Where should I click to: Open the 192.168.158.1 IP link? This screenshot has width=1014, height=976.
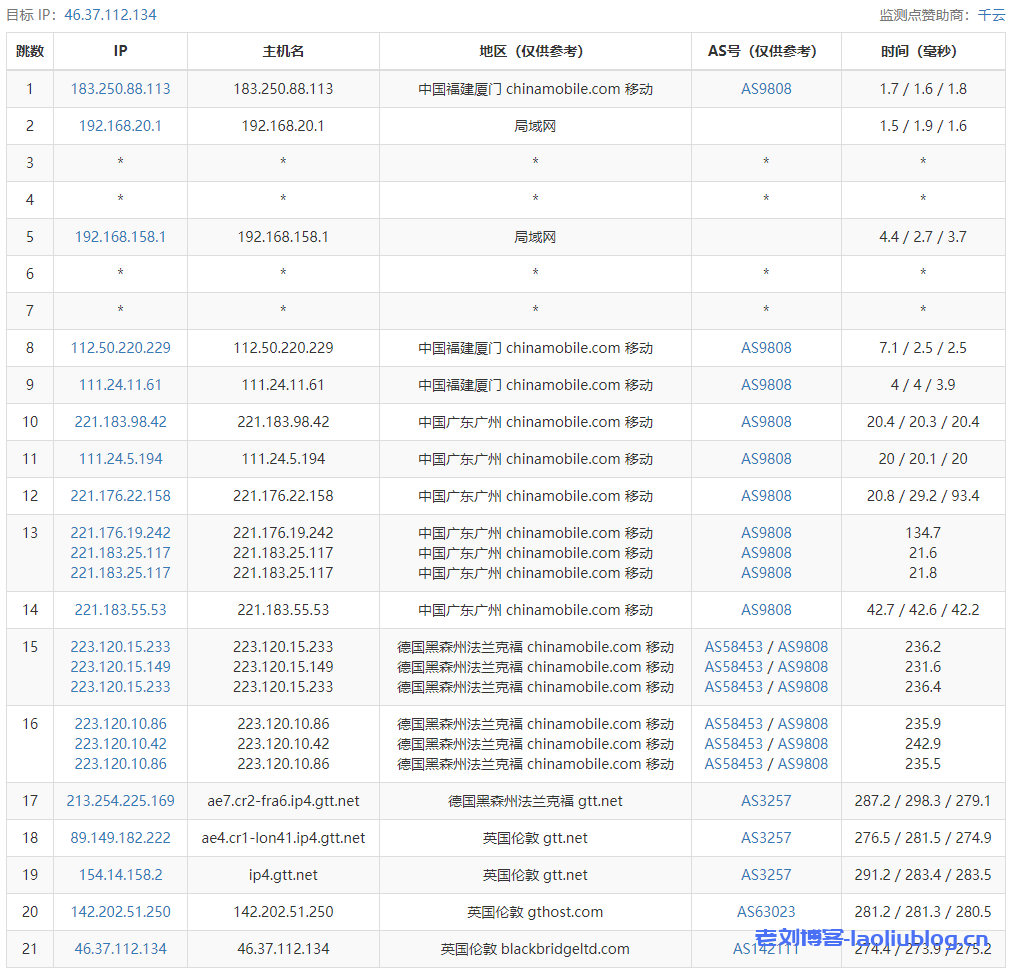point(120,237)
